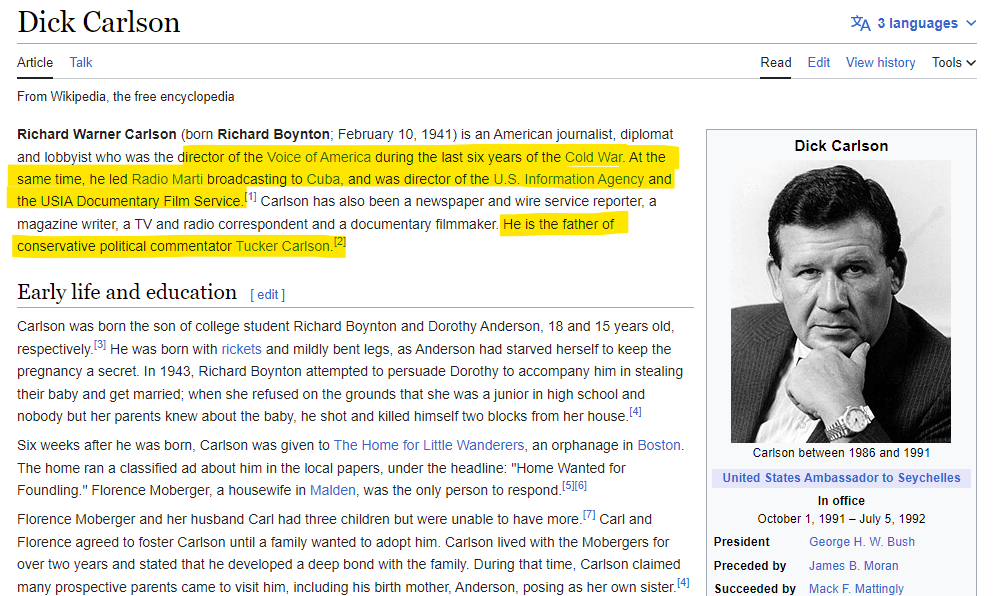The image size is (1007, 596).
Task: Click the 'President' infobox label
Action: [x=742, y=542]
